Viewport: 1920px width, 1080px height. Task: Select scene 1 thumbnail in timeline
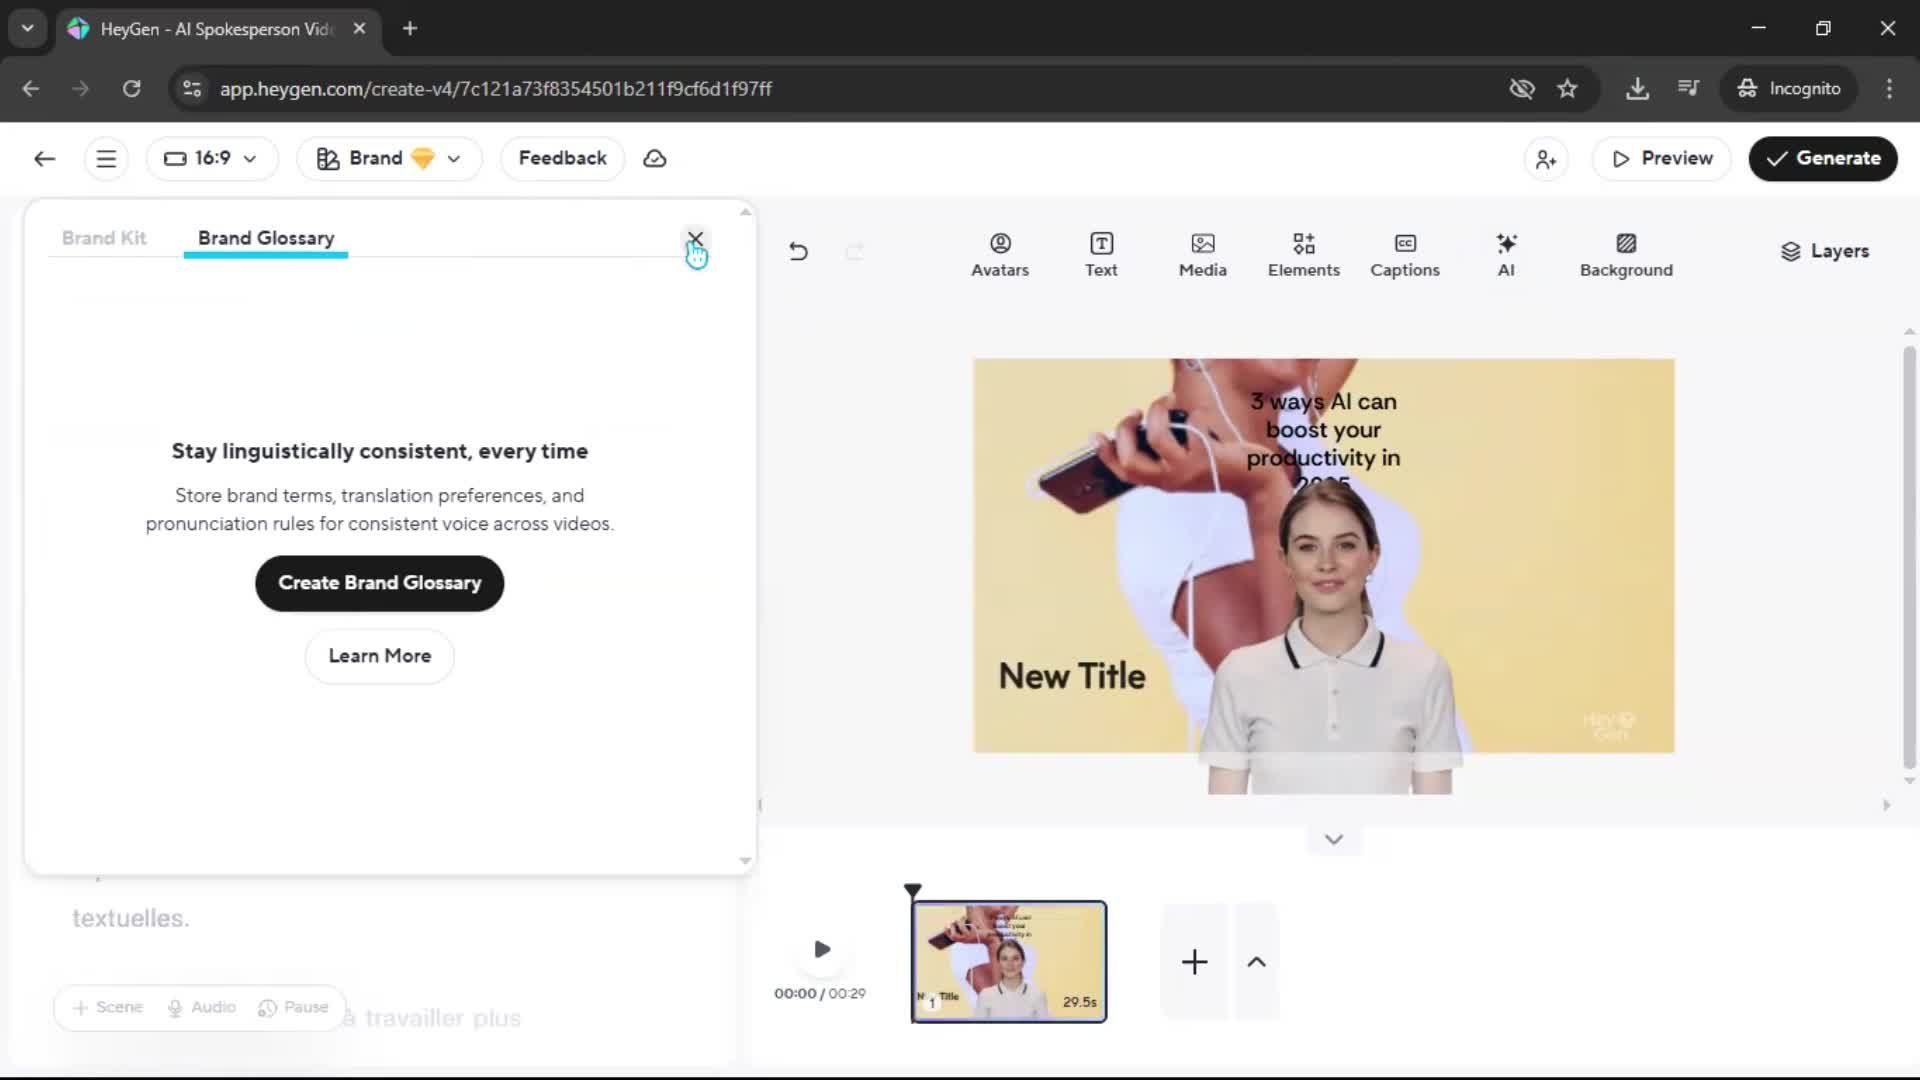(1008, 961)
